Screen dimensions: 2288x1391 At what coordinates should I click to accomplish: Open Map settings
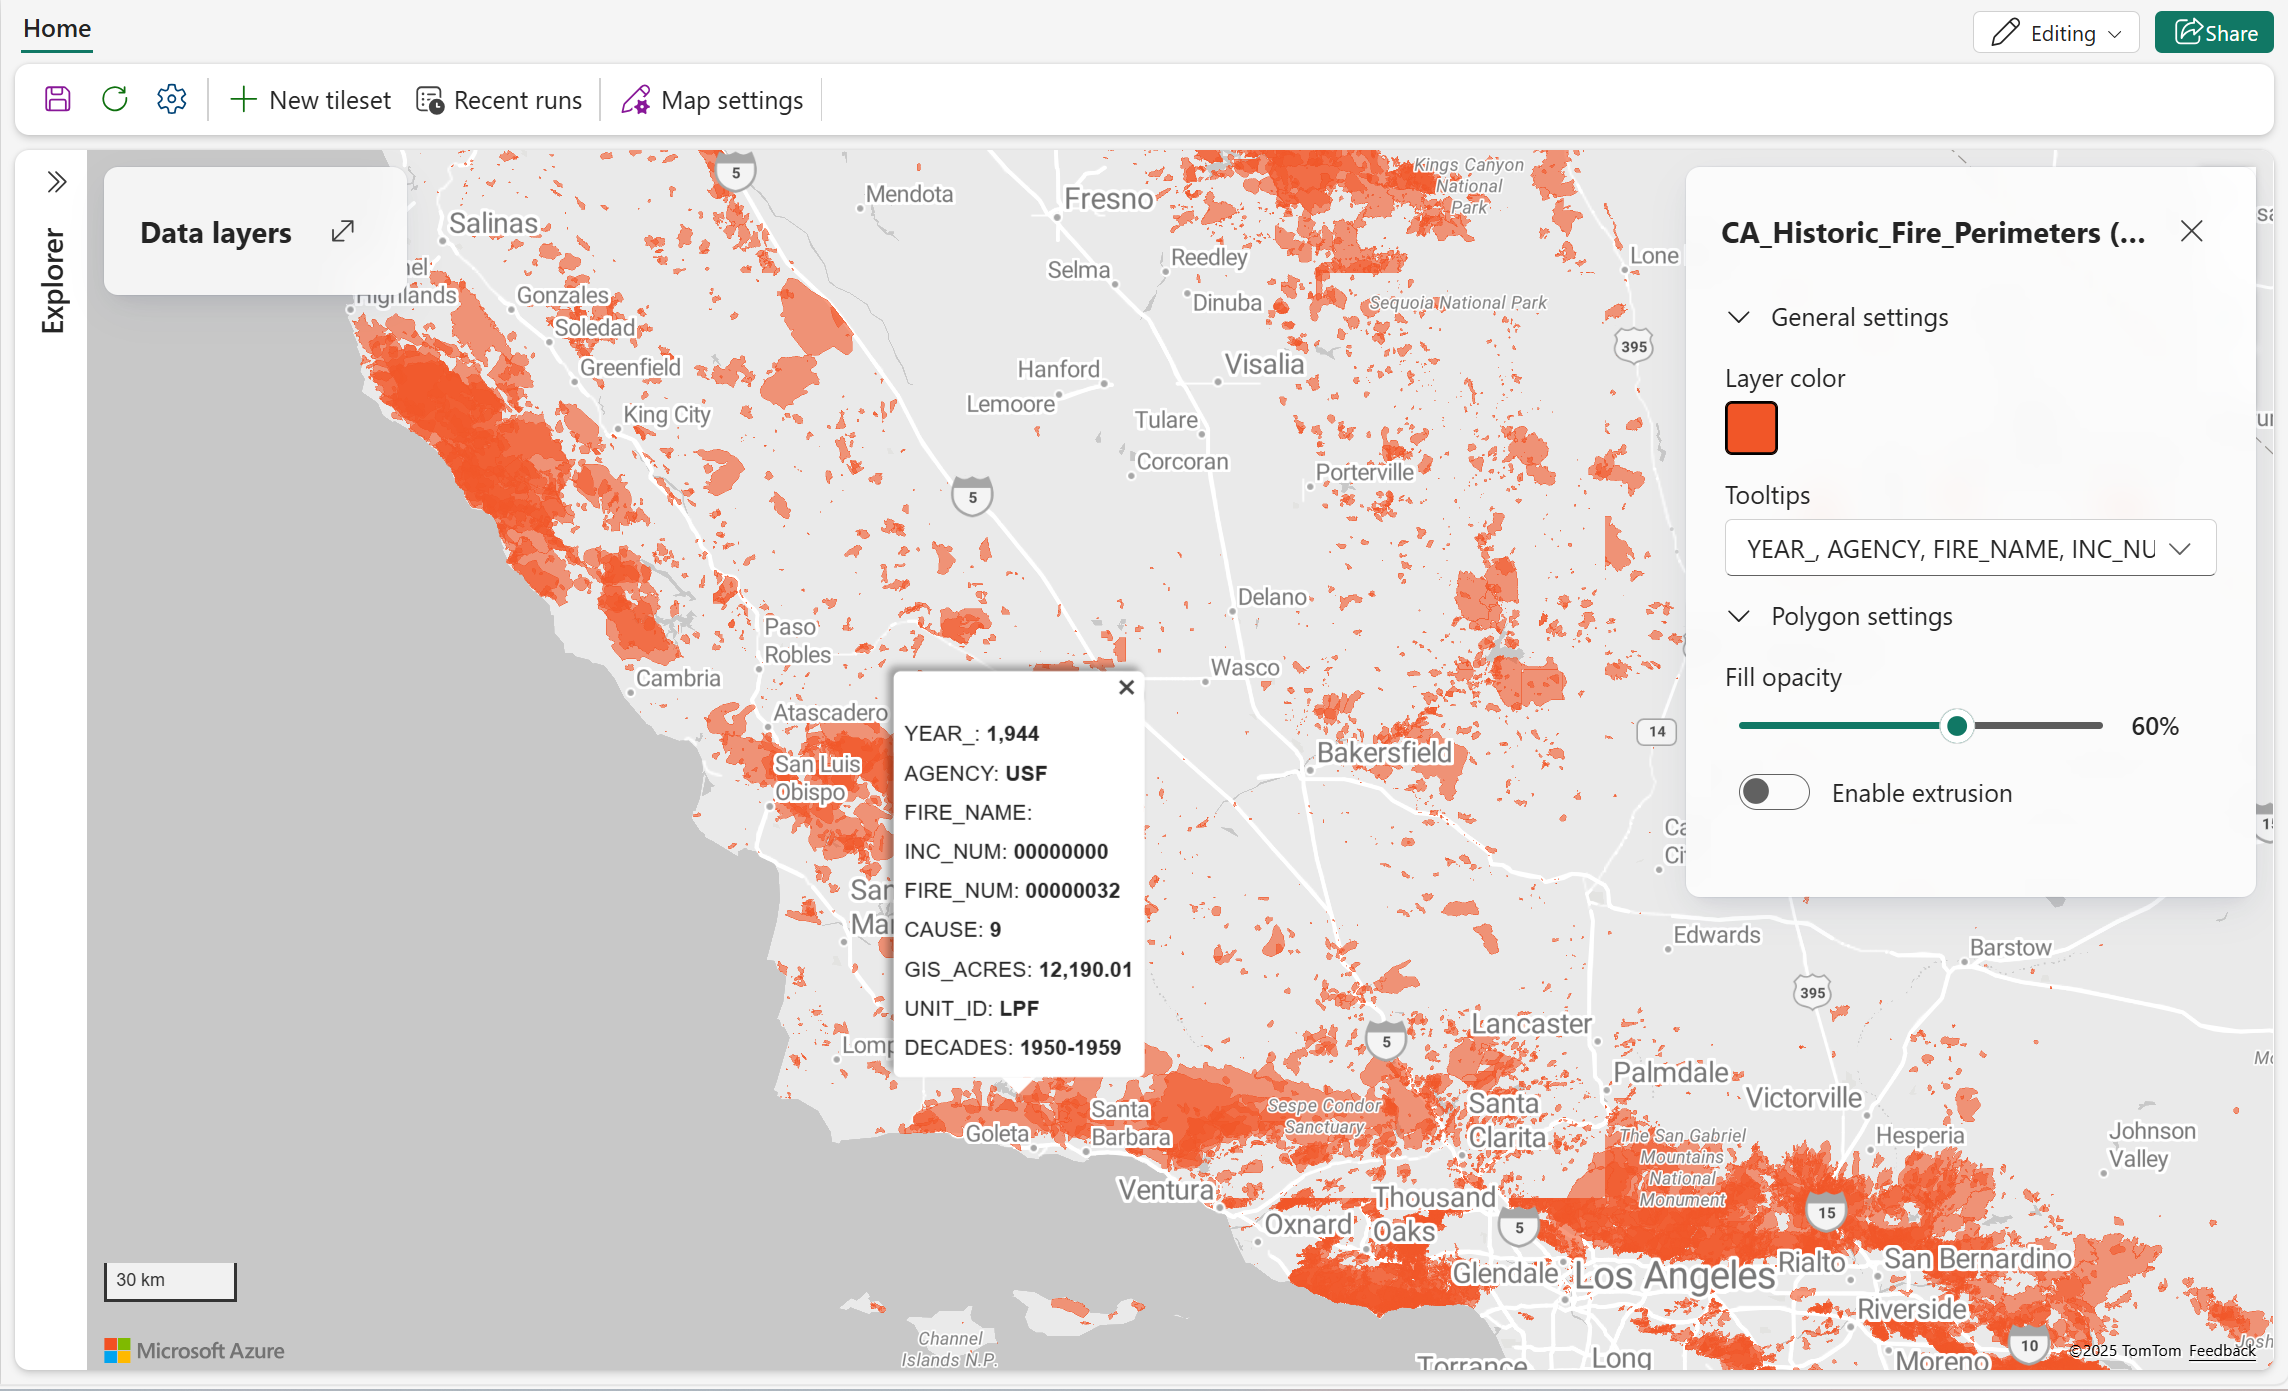click(x=712, y=100)
